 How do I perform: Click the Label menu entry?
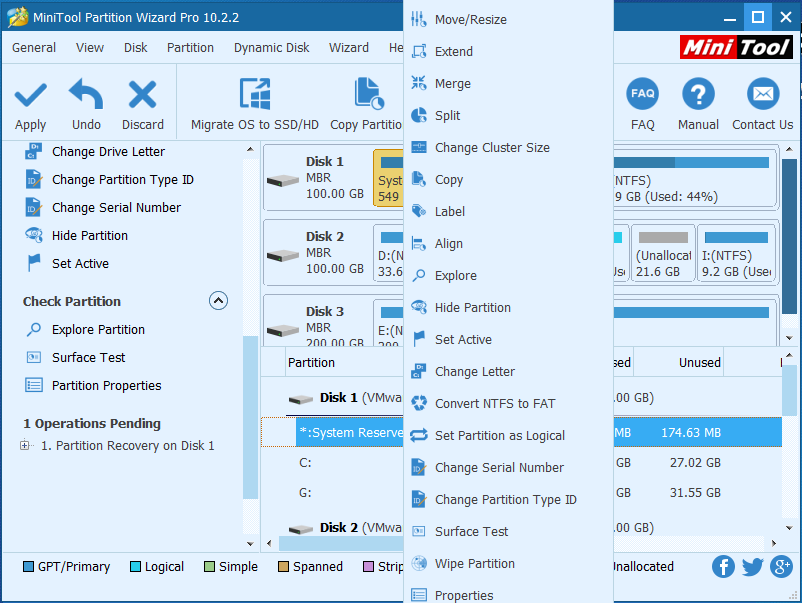508,212
